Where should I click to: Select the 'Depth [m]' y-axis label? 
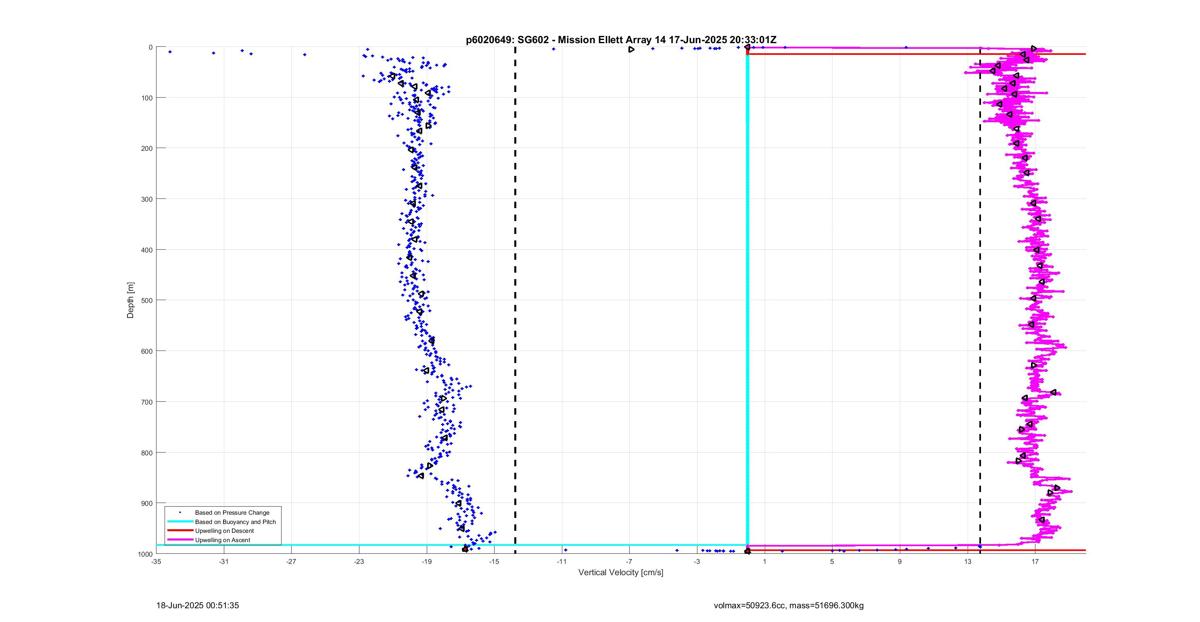131,300
